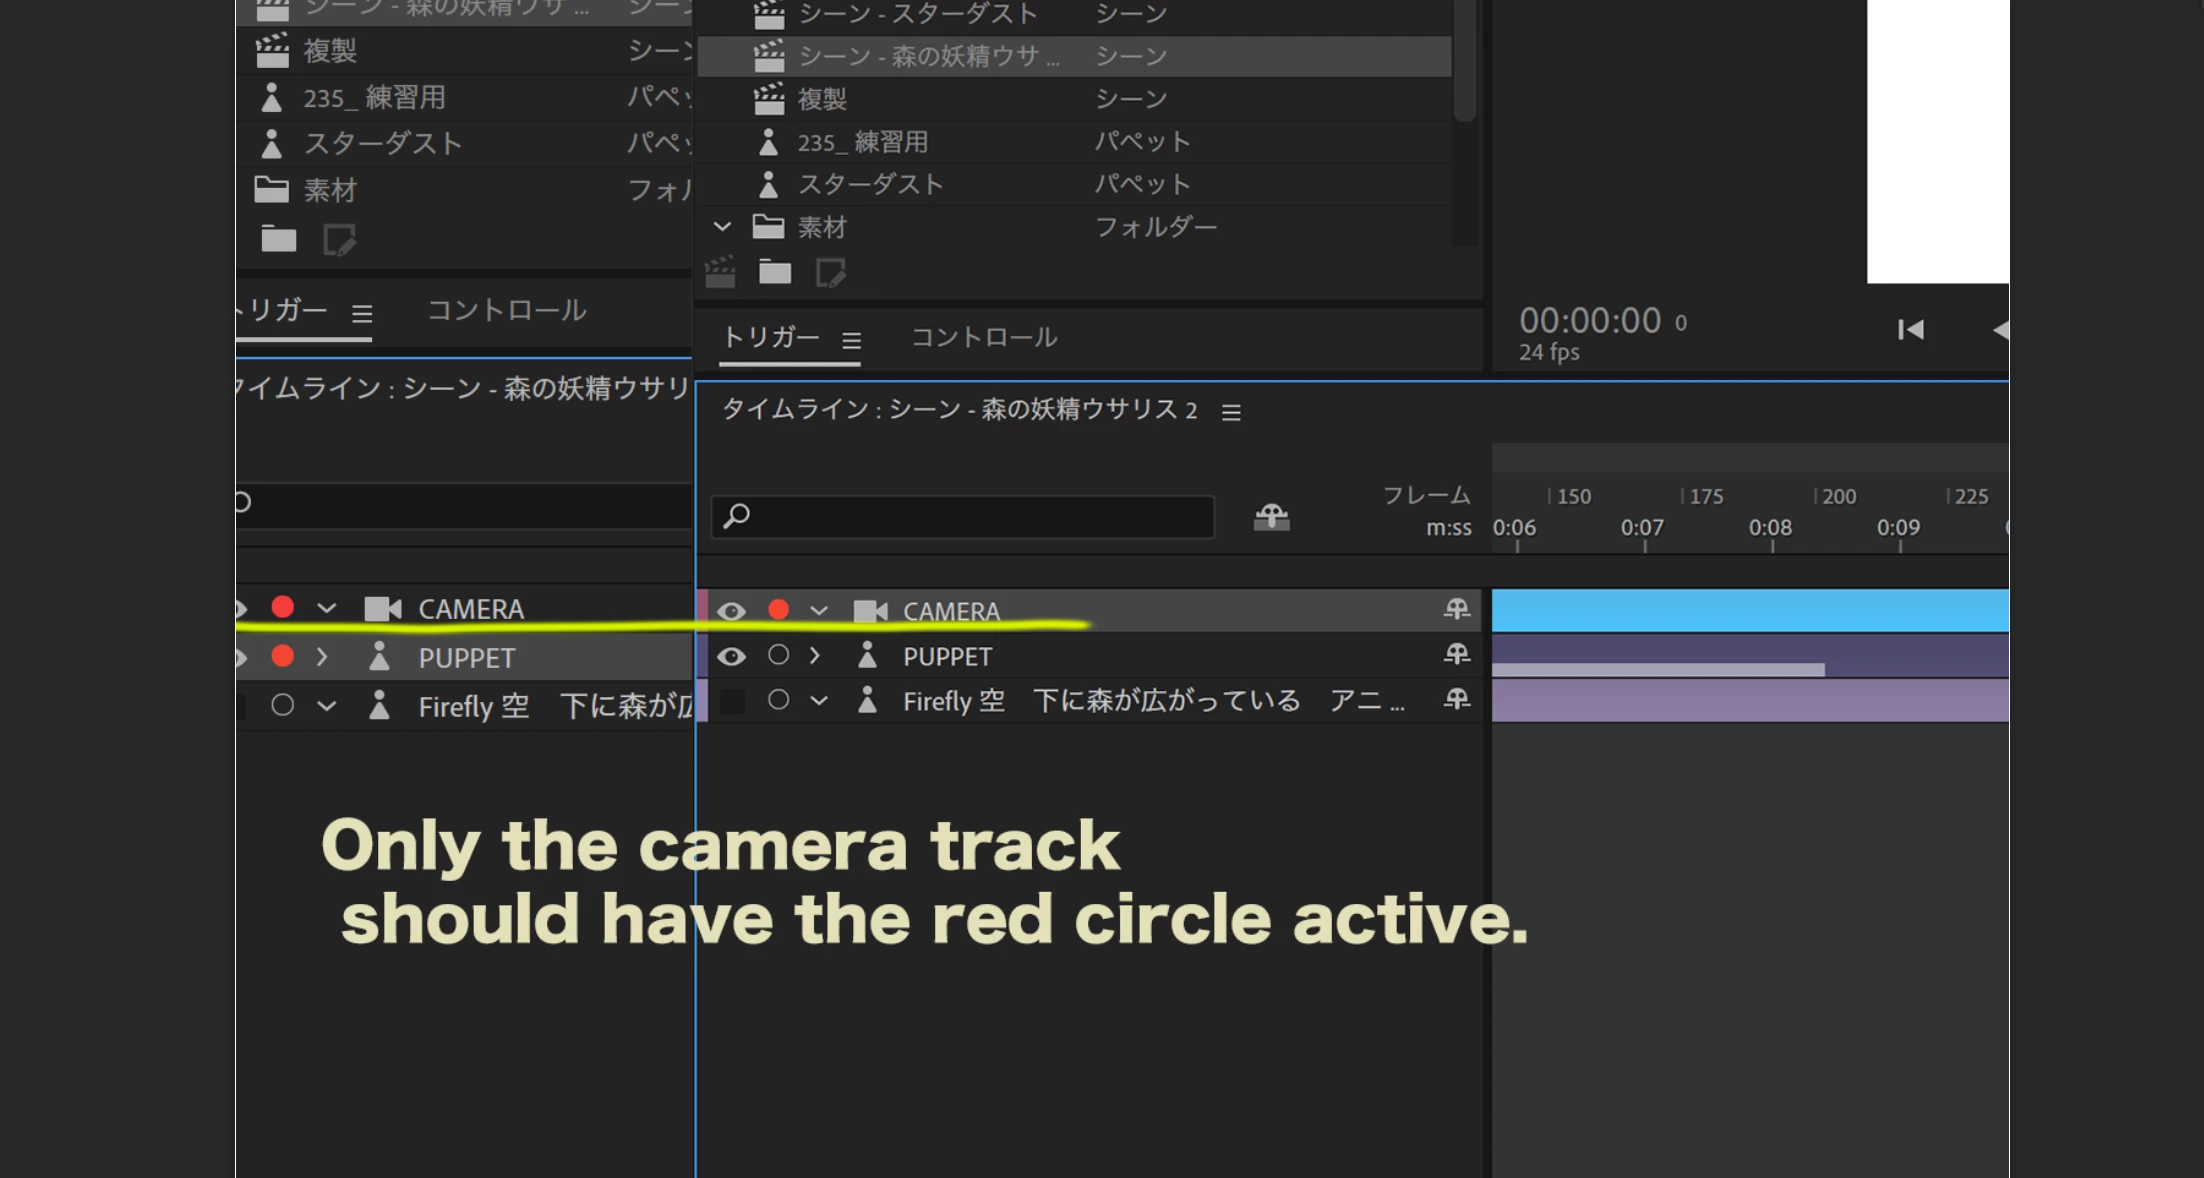
Task: Click new folder icon in right project panel
Action: tap(774, 272)
